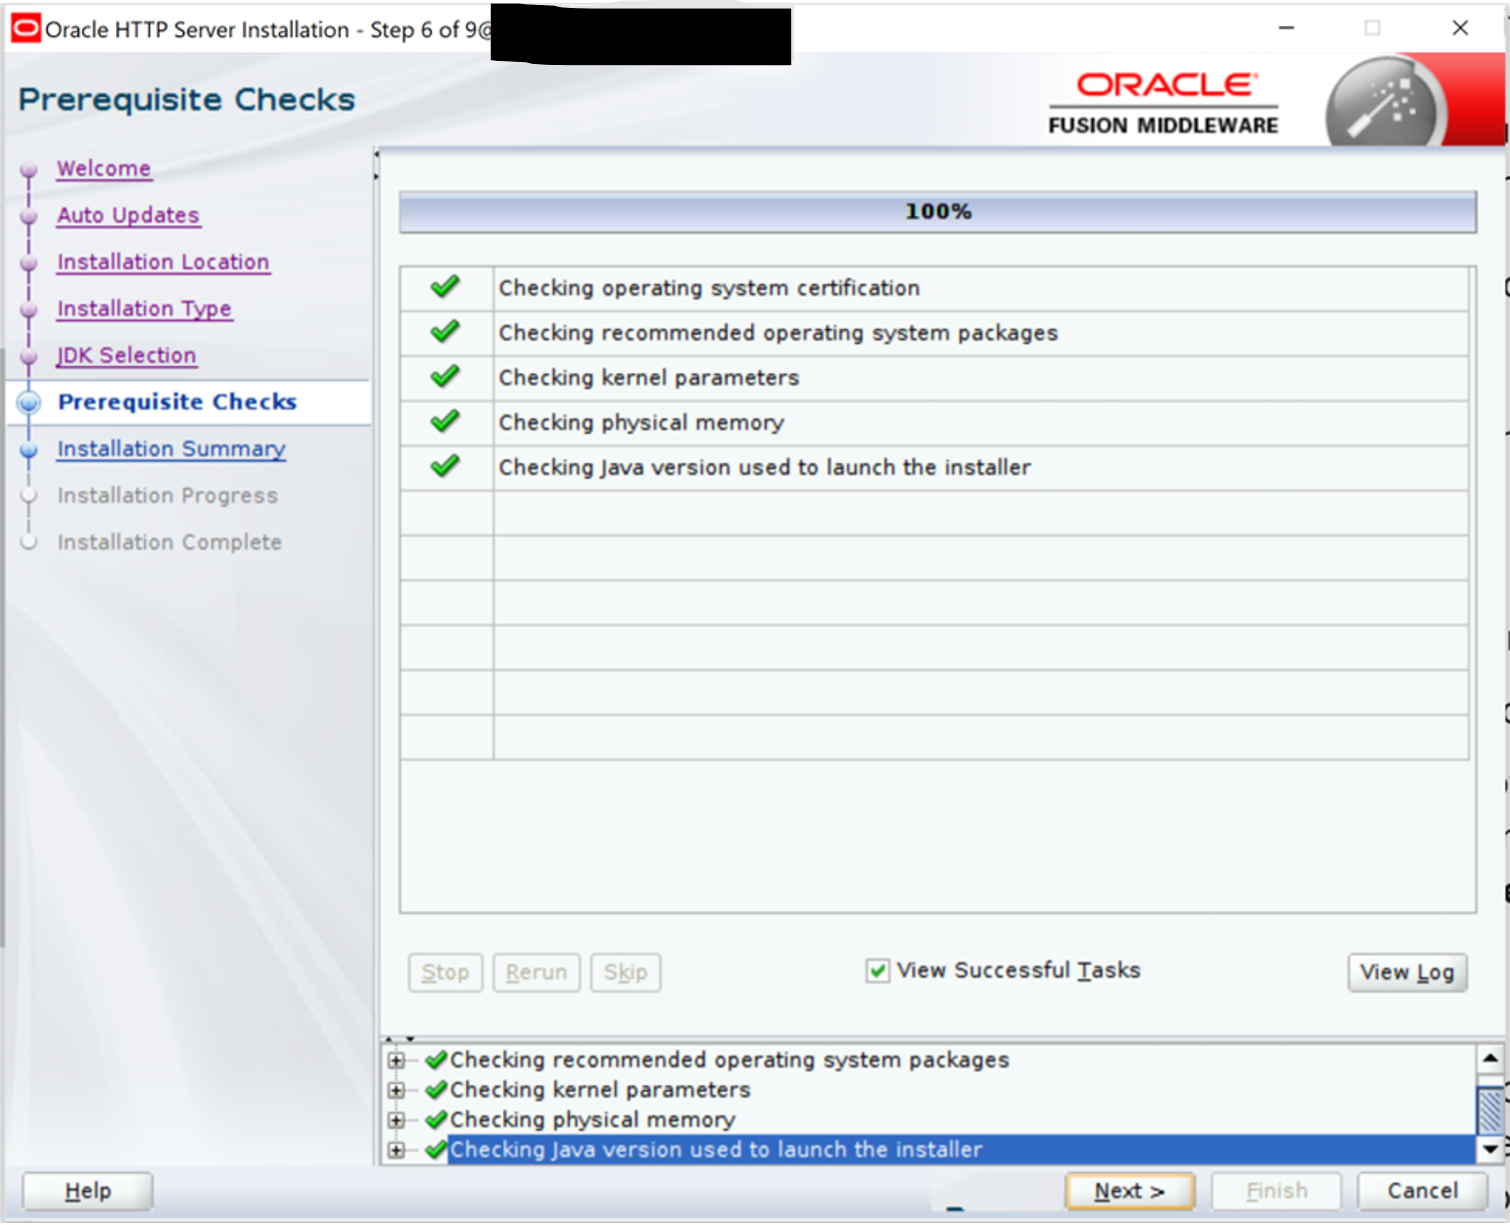The image size is (1510, 1225).
Task: Click the Prerequisite Checks current step indicator
Action: tap(29, 403)
